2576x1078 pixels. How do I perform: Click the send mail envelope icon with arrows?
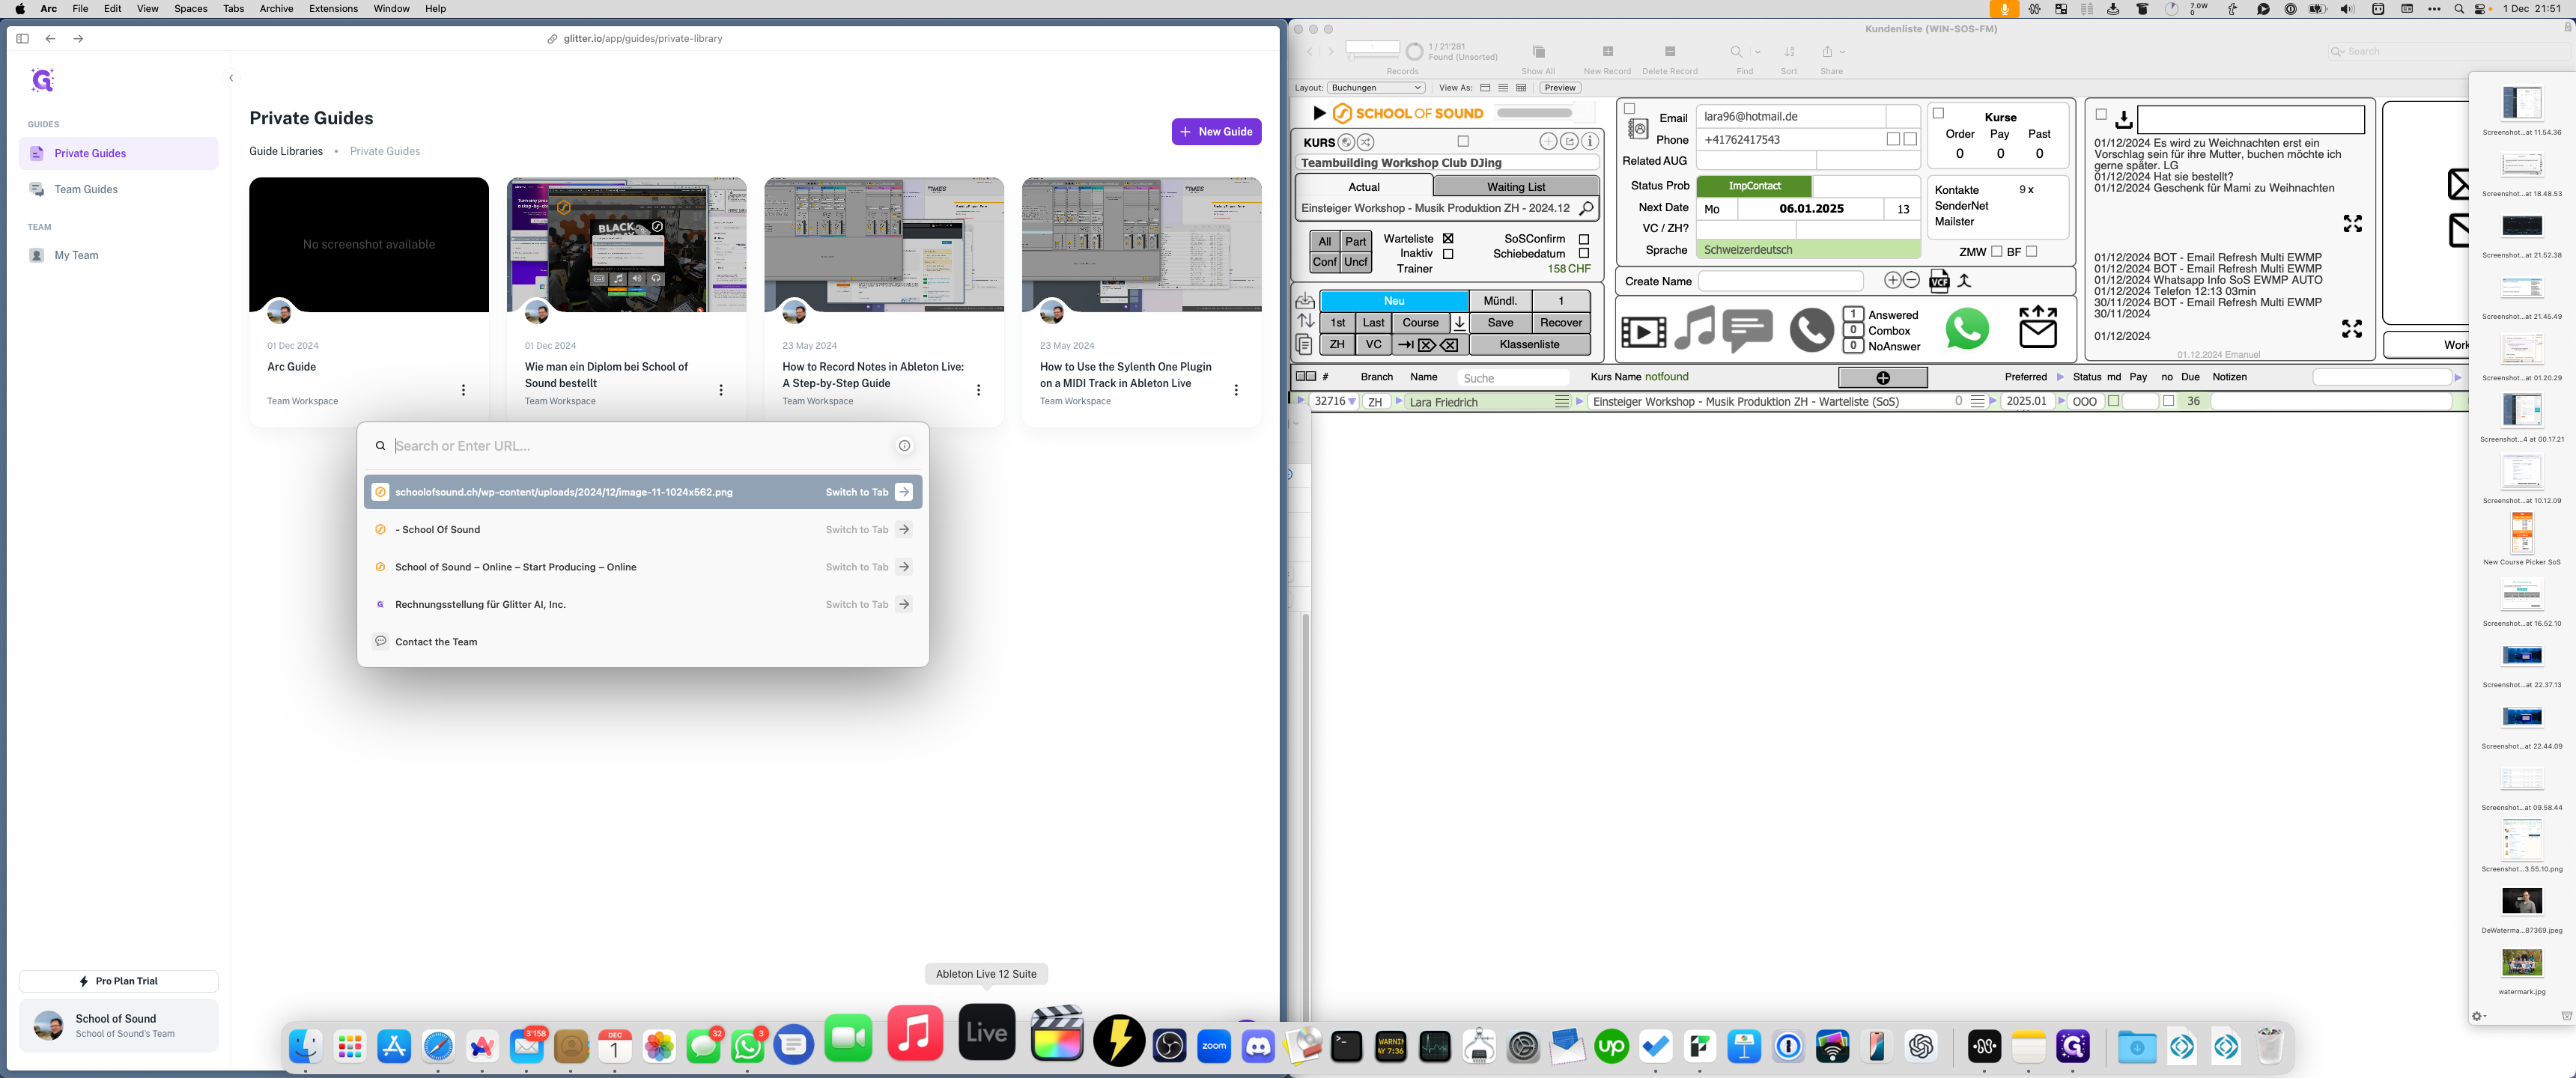tap(2037, 328)
